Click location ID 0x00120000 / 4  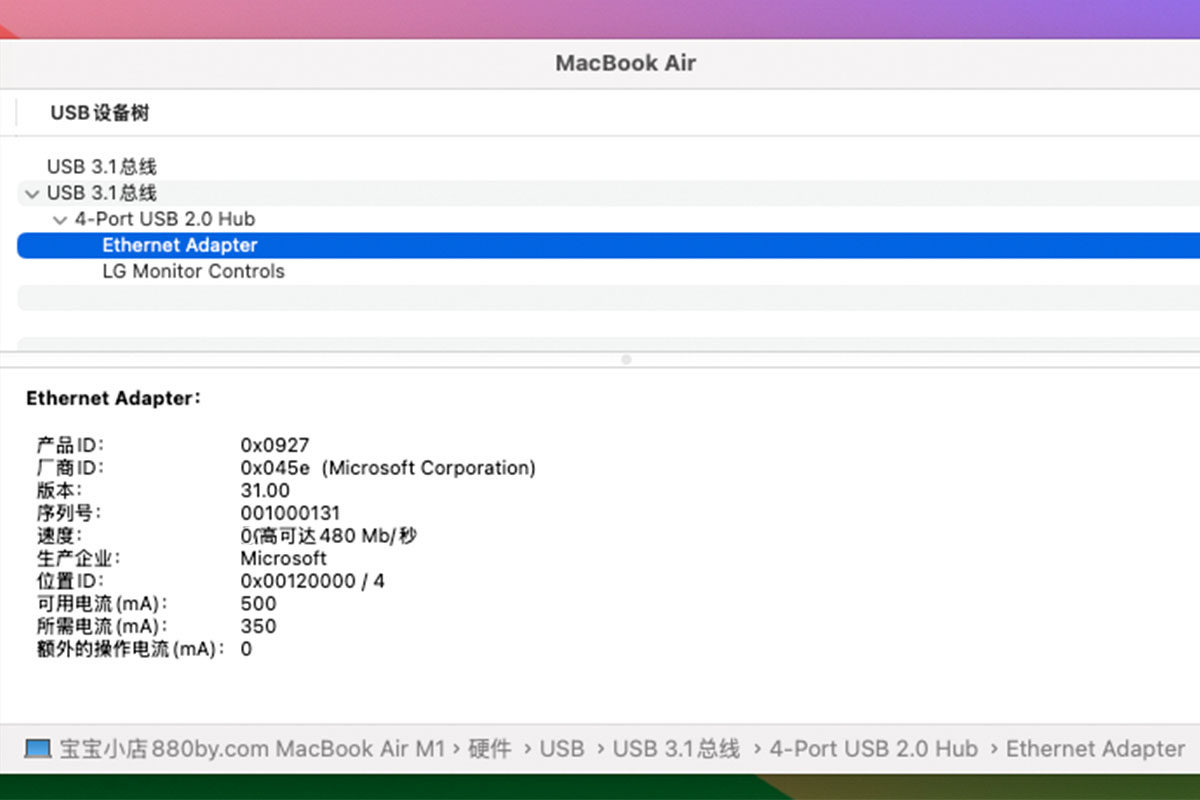(x=312, y=581)
